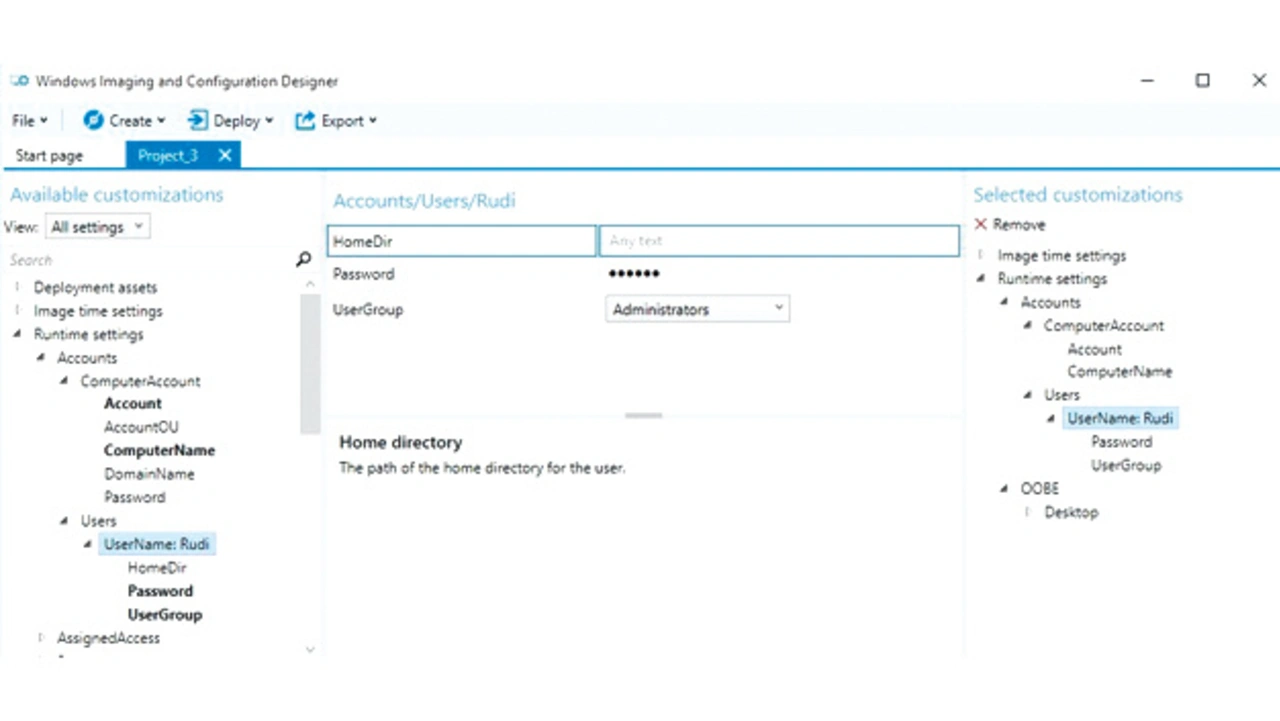Select Desktop under OOBE

pos(1071,512)
